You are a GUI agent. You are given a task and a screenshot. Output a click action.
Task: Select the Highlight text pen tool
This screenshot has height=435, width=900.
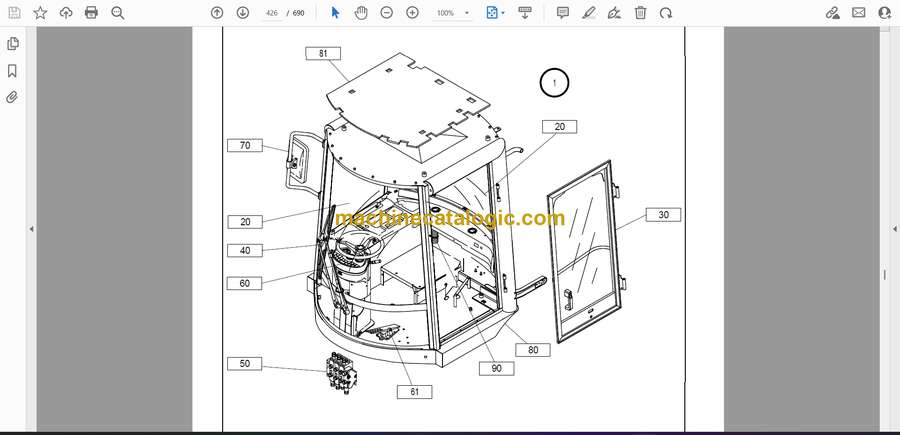click(x=589, y=13)
